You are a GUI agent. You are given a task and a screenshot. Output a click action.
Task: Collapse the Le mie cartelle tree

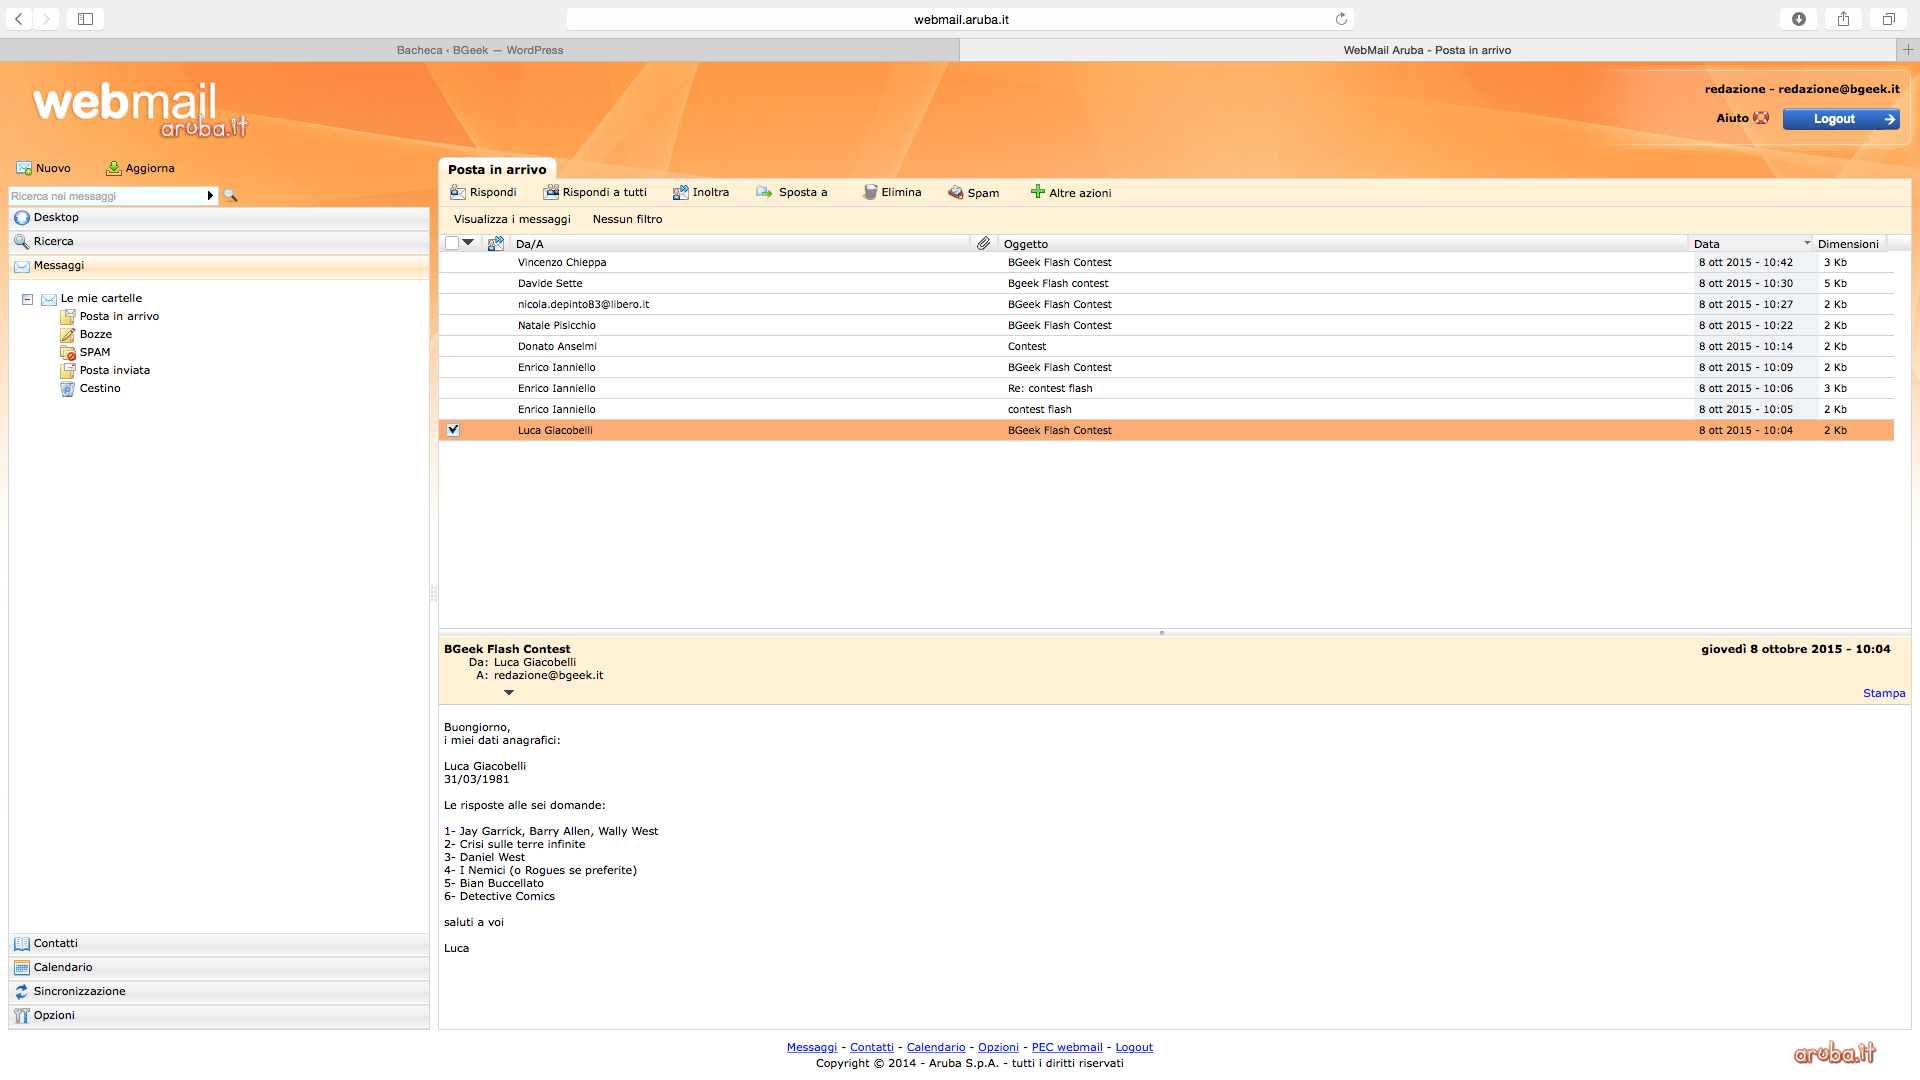[28, 299]
